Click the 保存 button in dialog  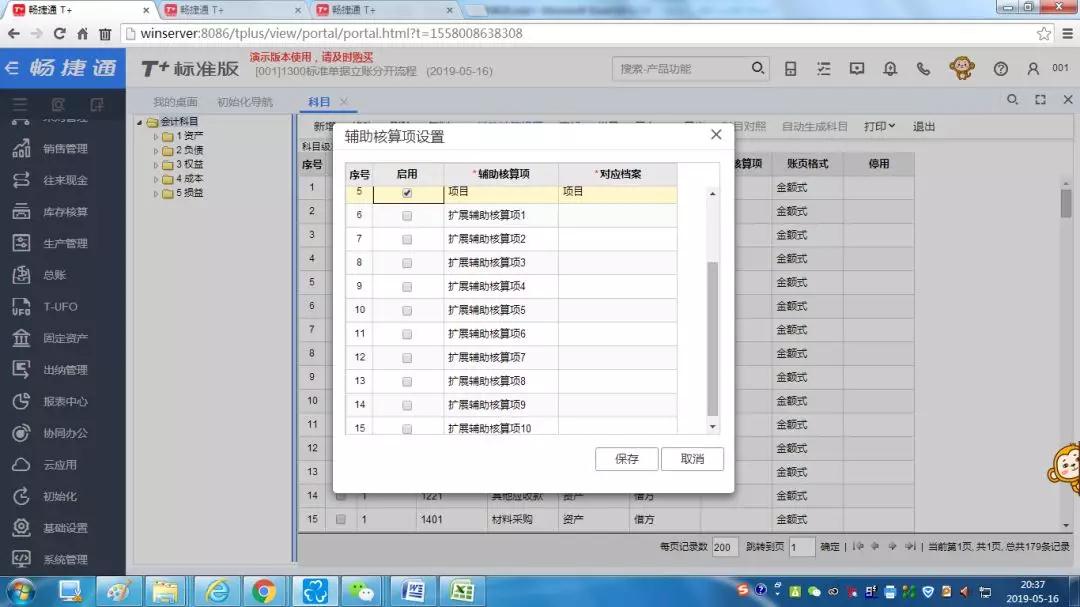pos(627,459)
